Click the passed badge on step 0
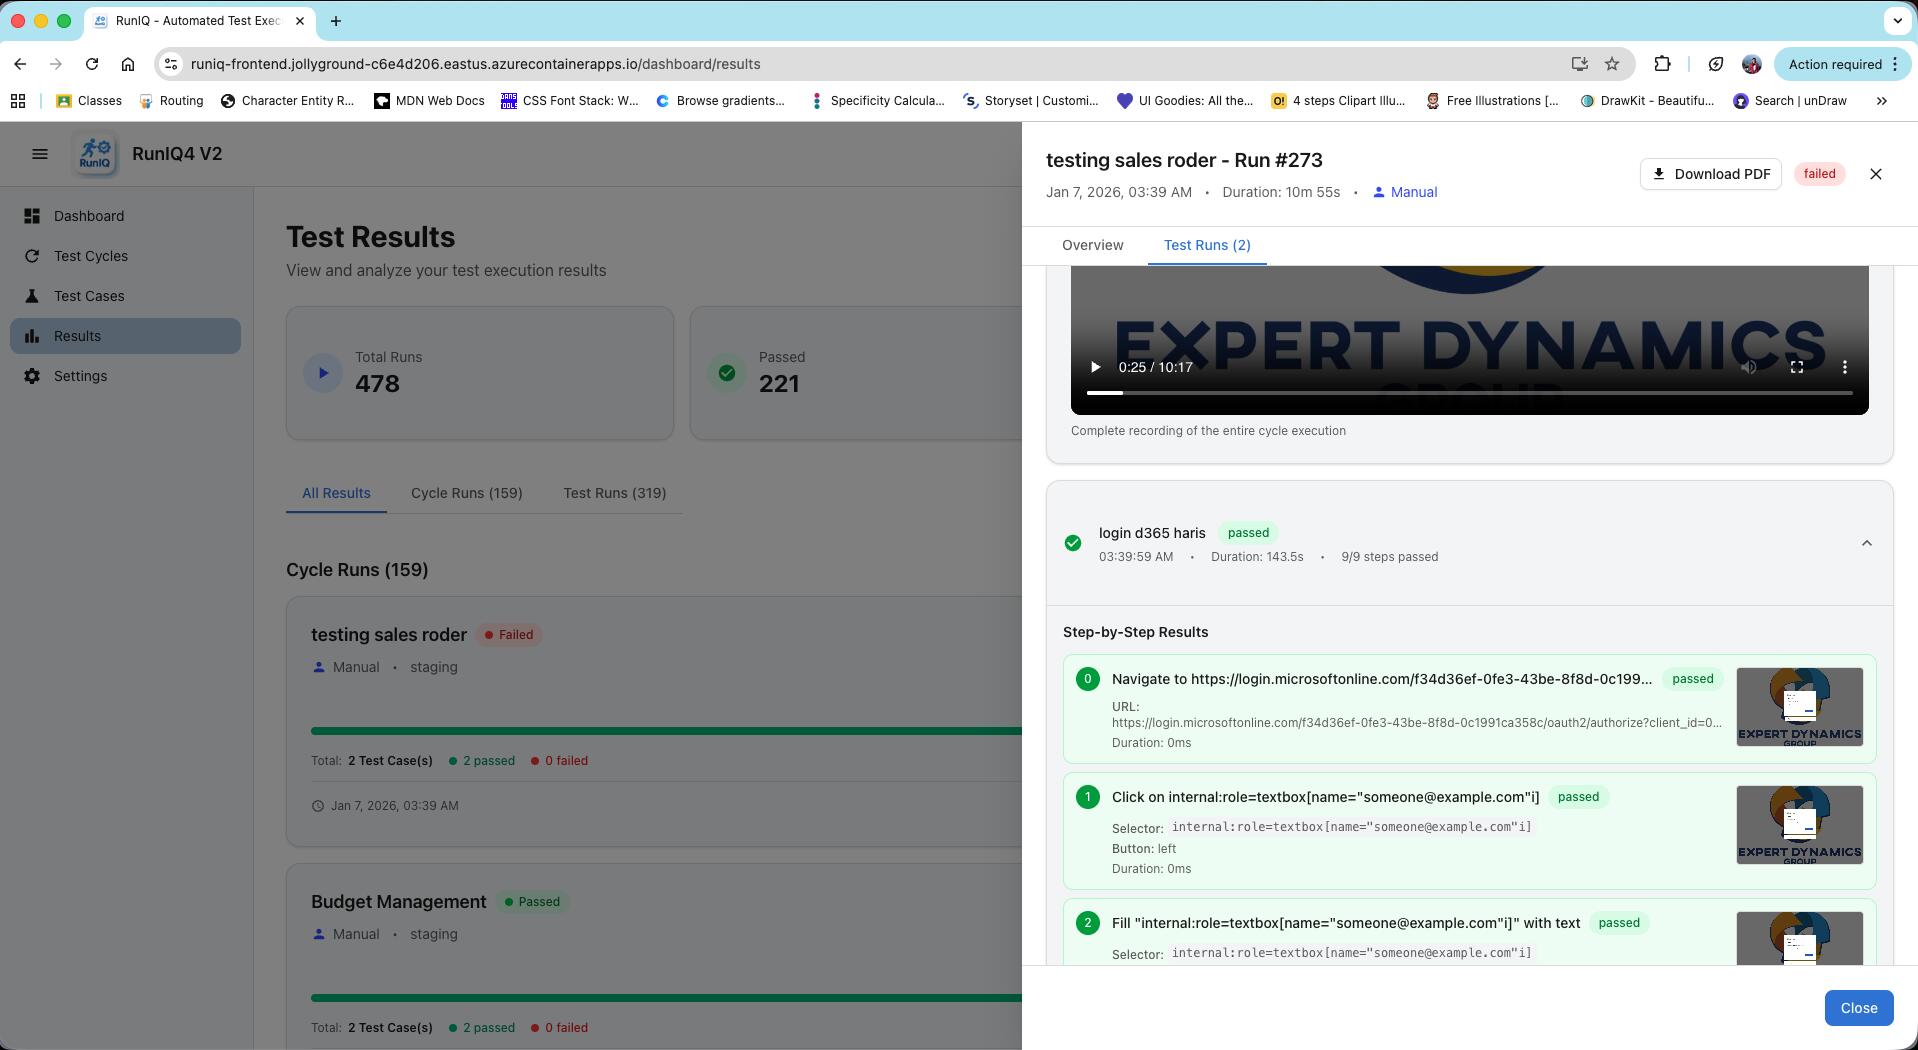This screenshot has height=1050, width=1918. click(1692, 679)
